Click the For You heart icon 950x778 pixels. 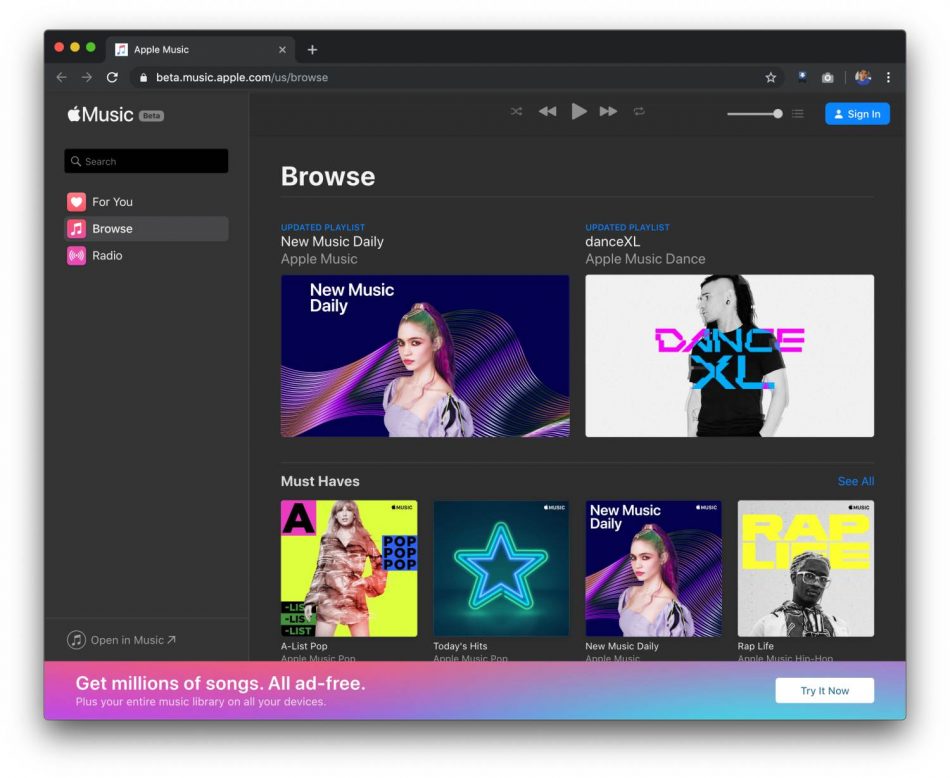(76, 202)
